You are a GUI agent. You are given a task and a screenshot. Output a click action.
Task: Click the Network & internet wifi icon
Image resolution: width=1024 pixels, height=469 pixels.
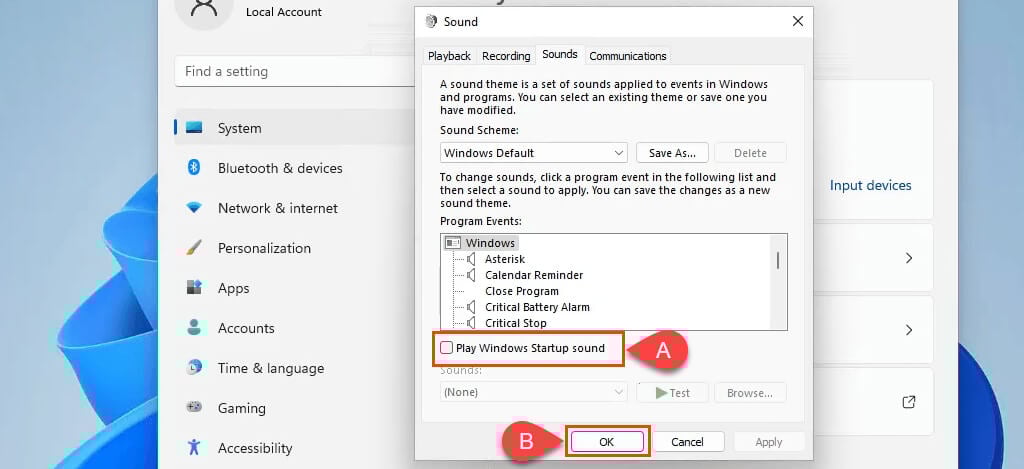point(194,208)
